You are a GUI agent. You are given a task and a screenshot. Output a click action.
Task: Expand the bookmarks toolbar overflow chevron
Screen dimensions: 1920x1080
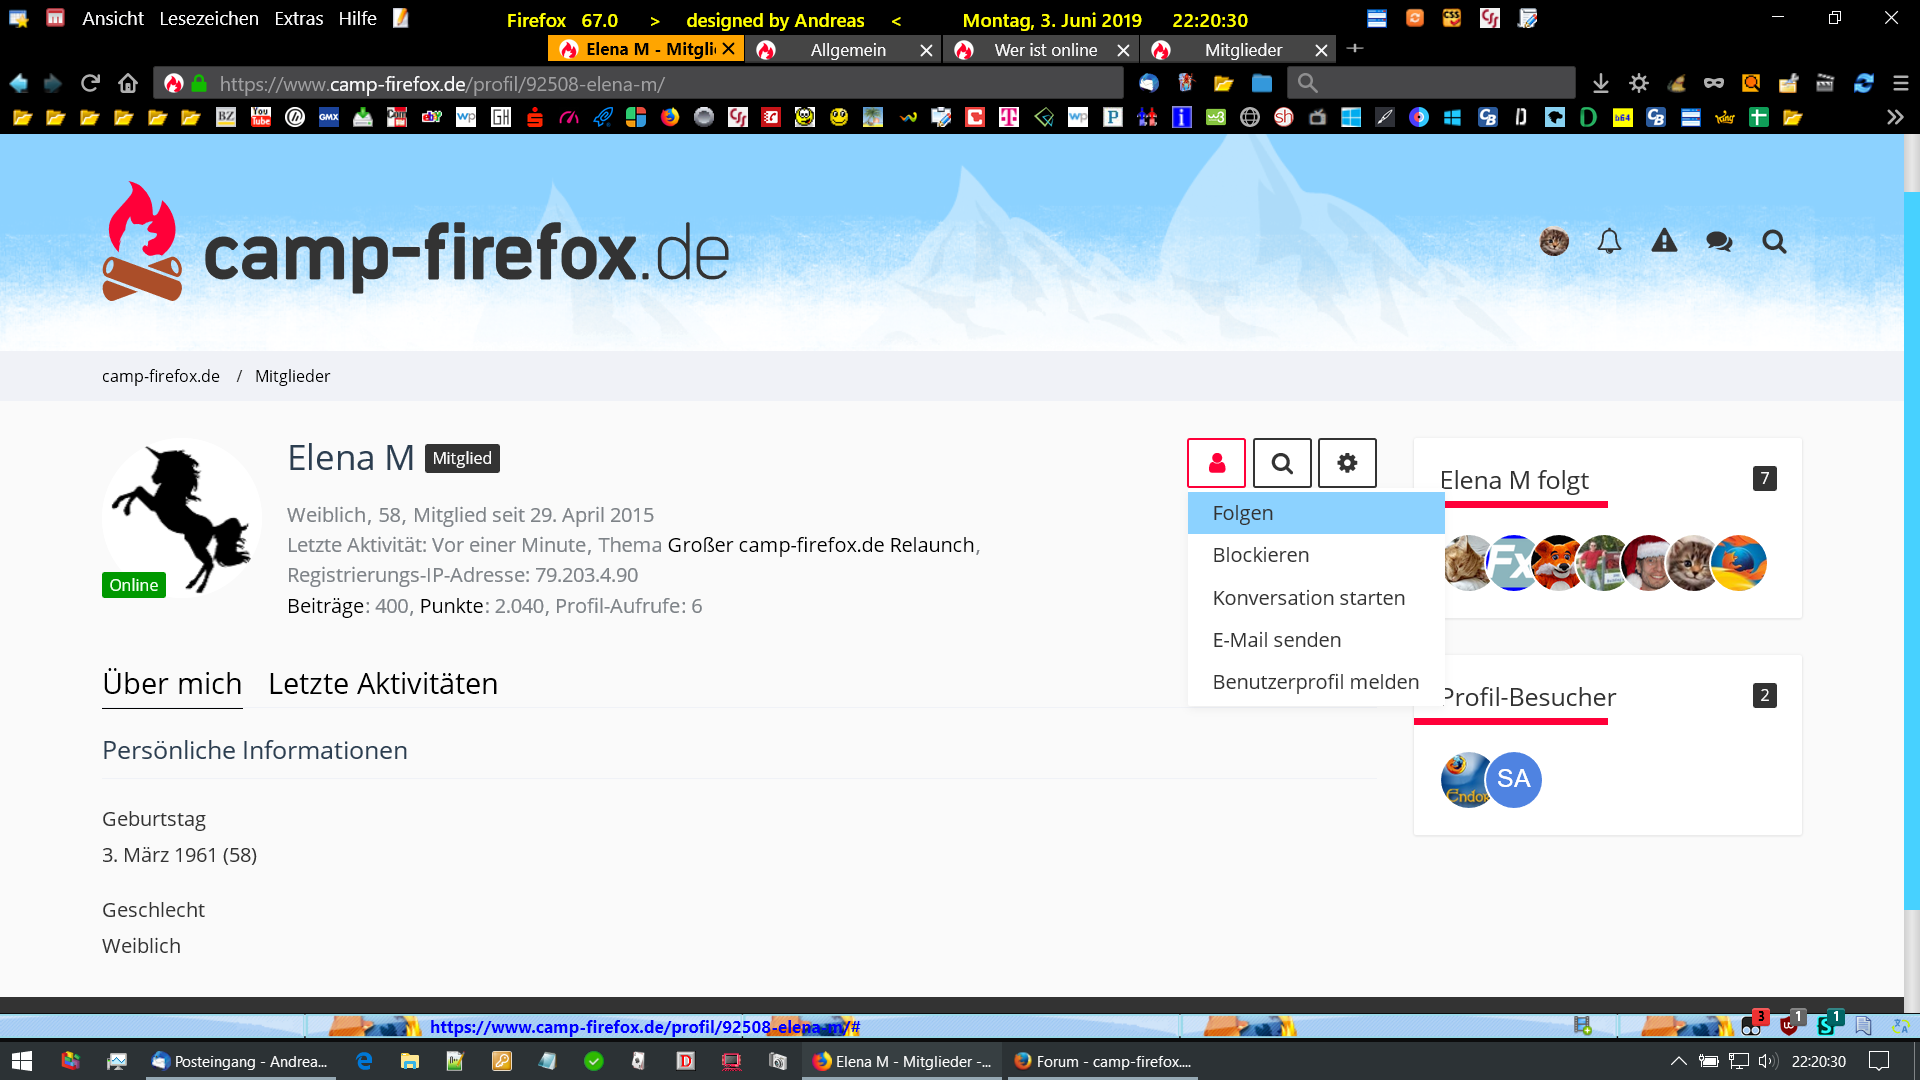[1895, 117]
